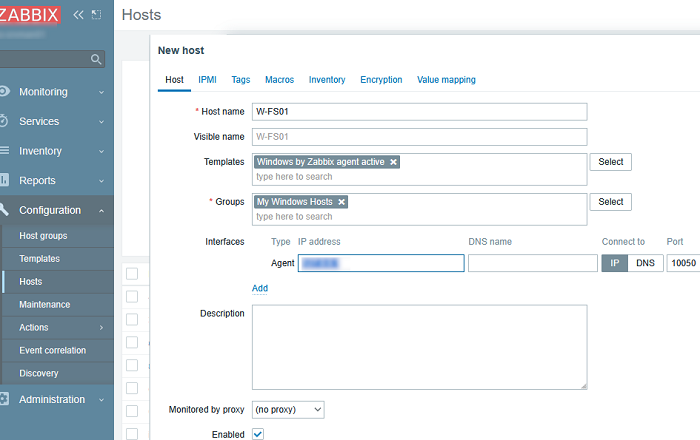Tick the third host row checkbox
Image resolution: width=700 pixels, height=440 pixels.
132,320
